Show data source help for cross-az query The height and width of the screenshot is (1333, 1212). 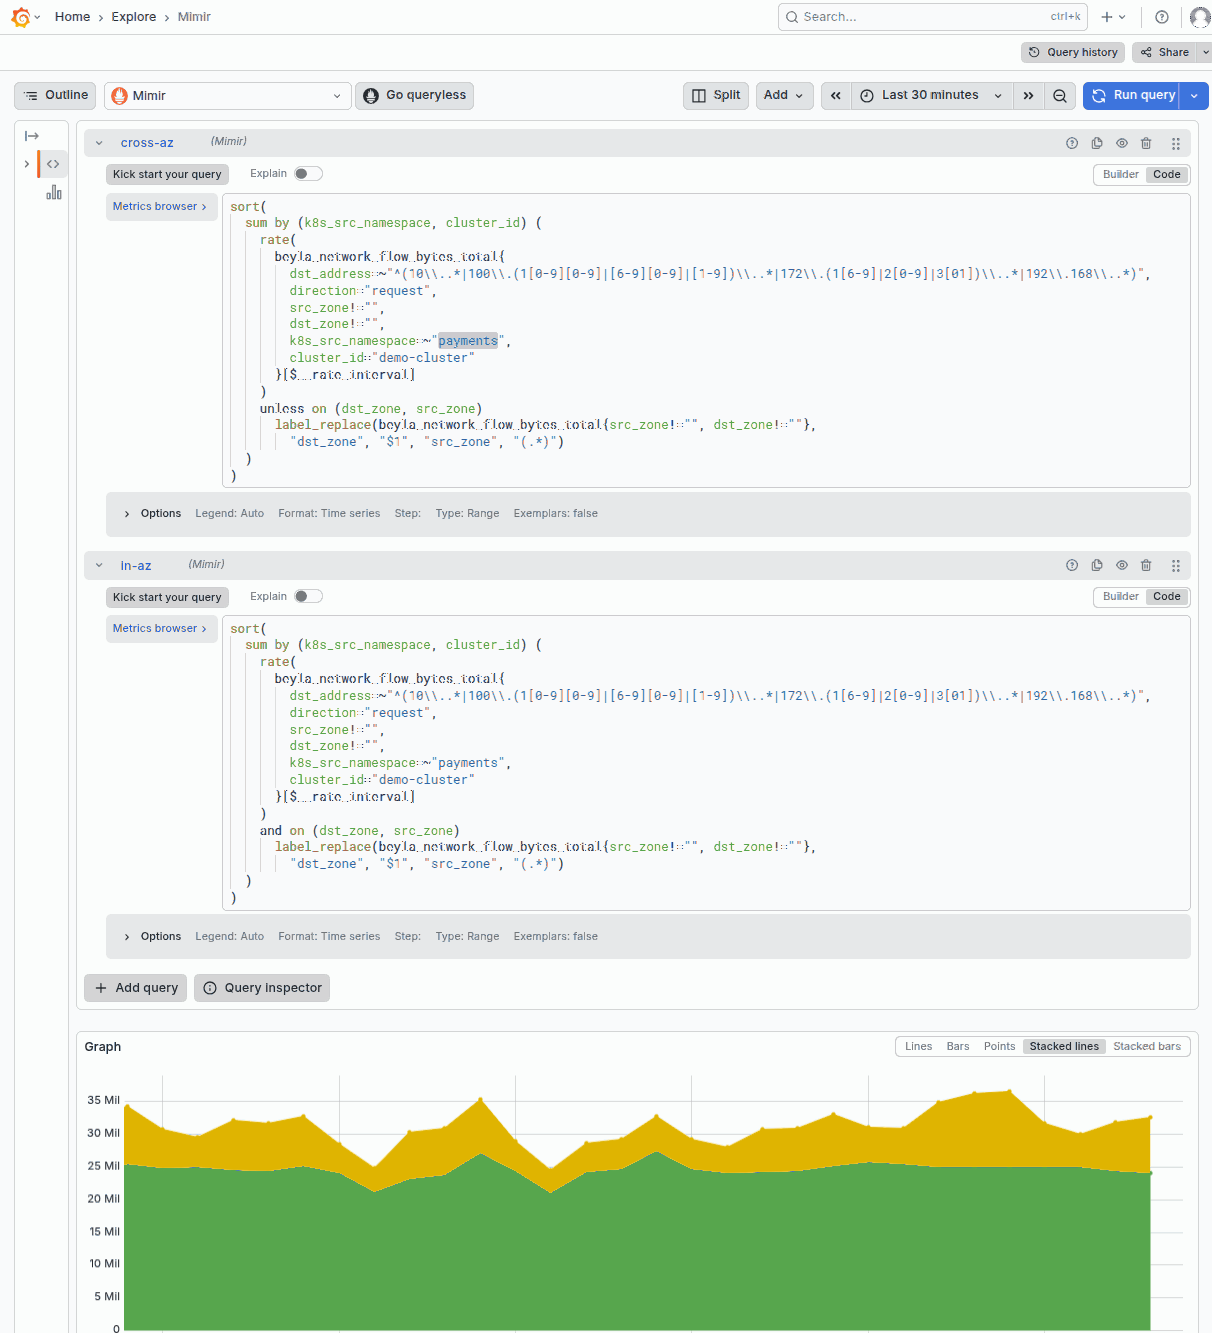(1072, 143)
